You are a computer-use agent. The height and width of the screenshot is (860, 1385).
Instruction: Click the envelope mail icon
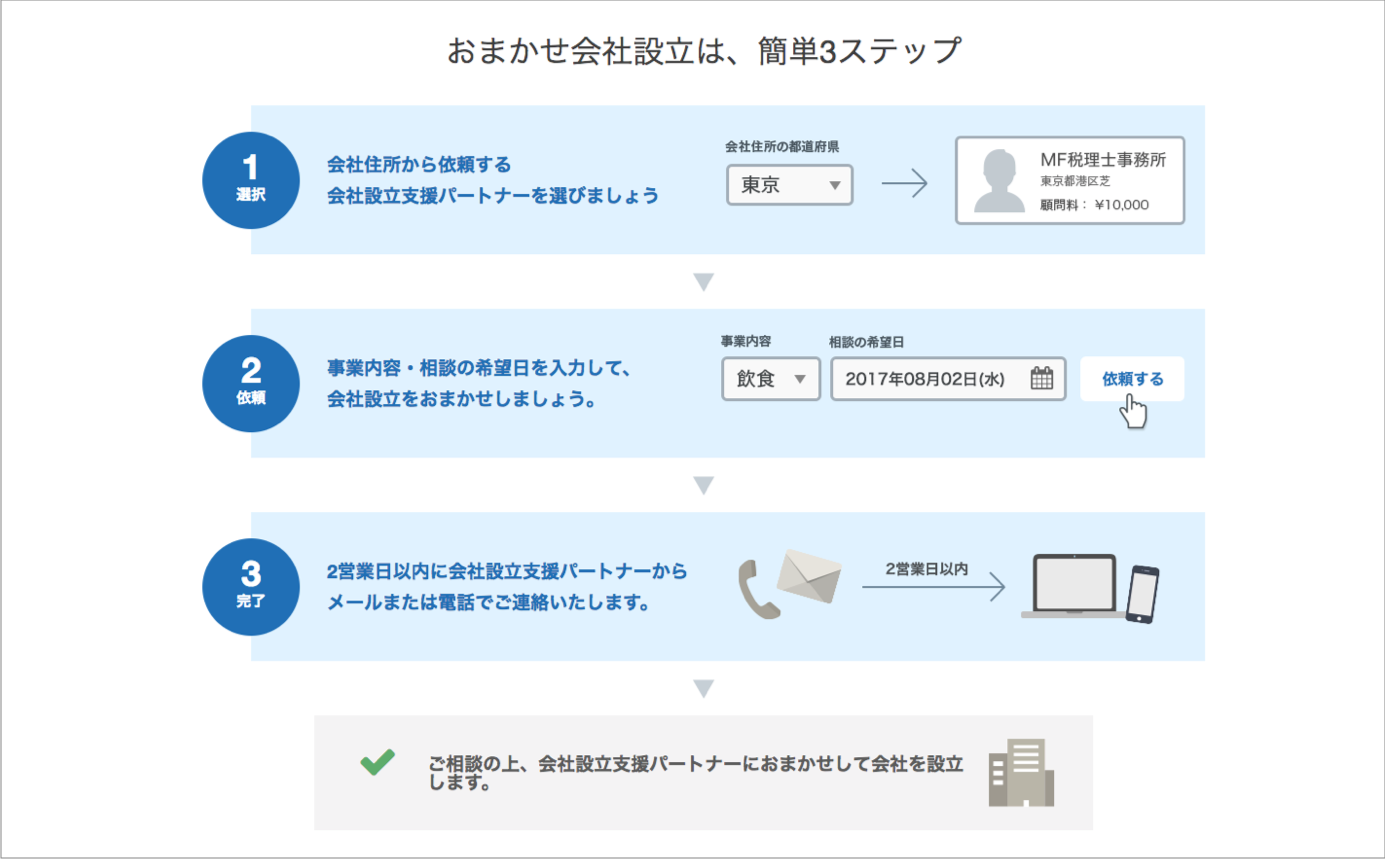click(808, 574)
